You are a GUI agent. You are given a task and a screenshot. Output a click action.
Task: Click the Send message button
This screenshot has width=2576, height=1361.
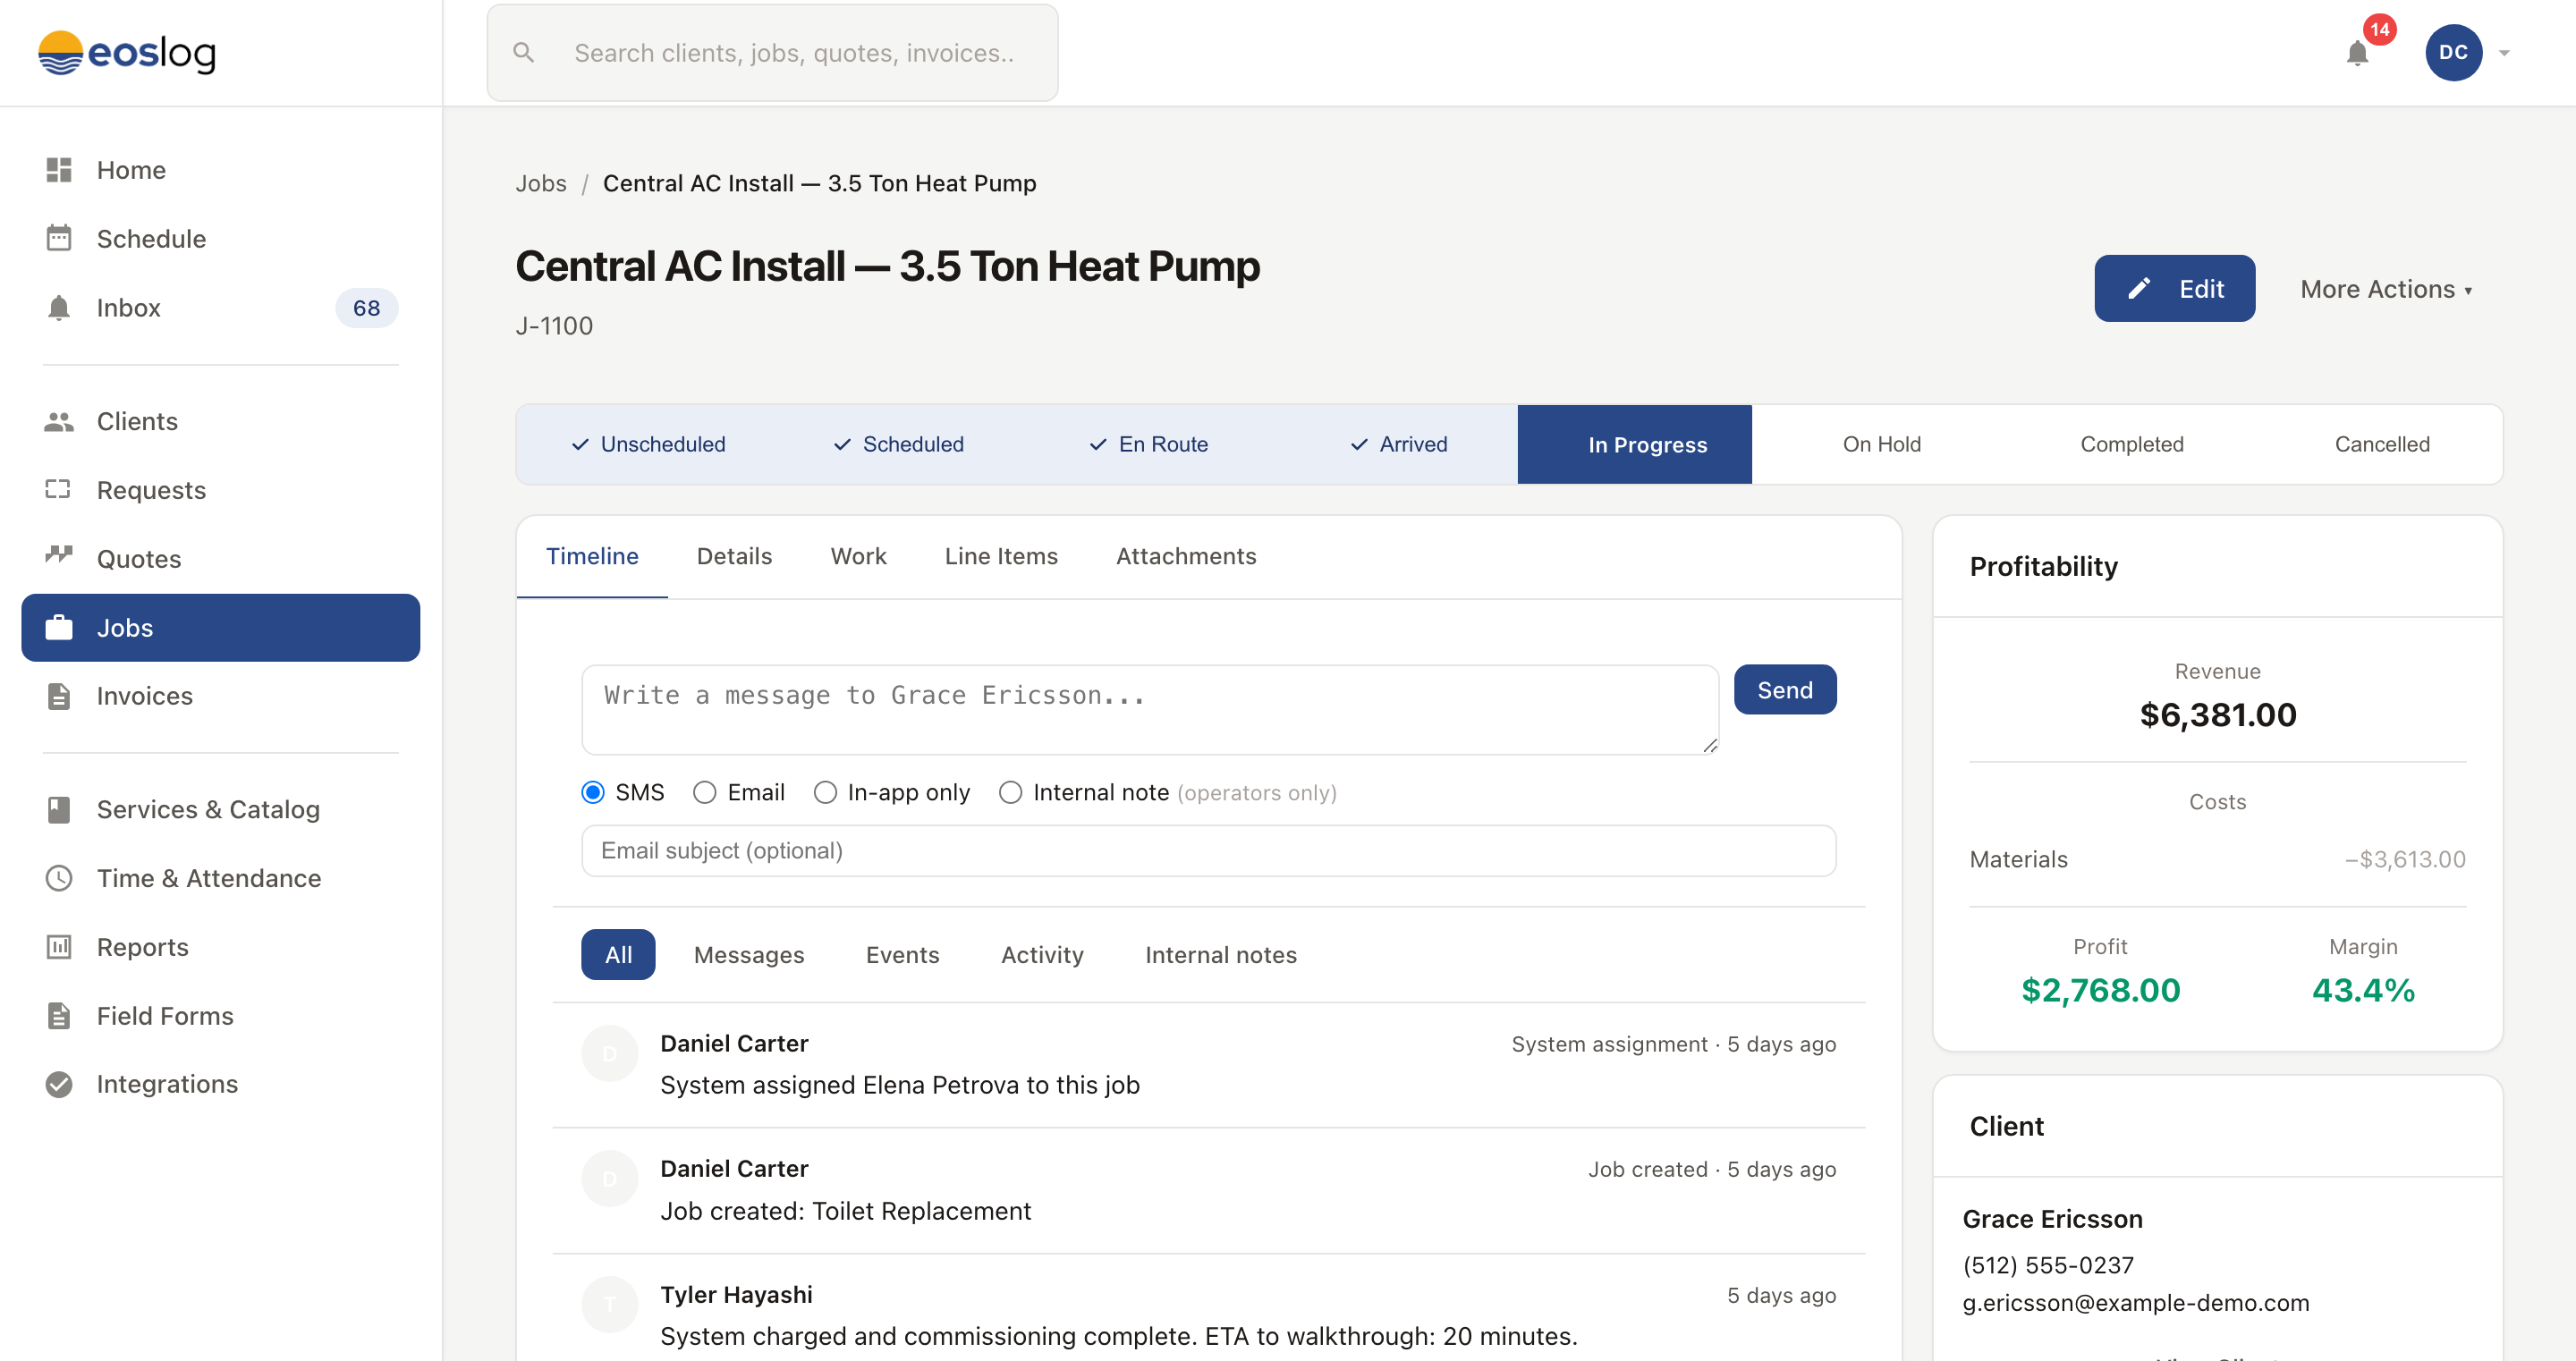point(1785,690)
